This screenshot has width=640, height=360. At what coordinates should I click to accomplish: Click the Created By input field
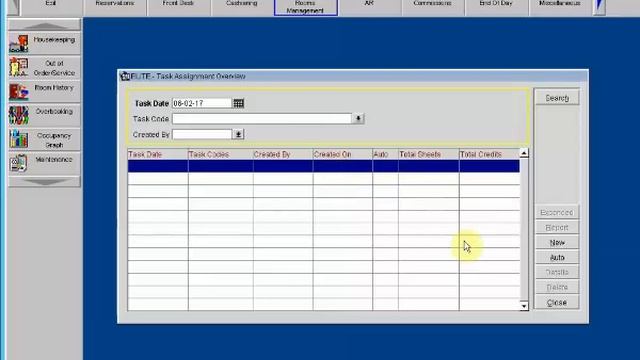[202, 134]
